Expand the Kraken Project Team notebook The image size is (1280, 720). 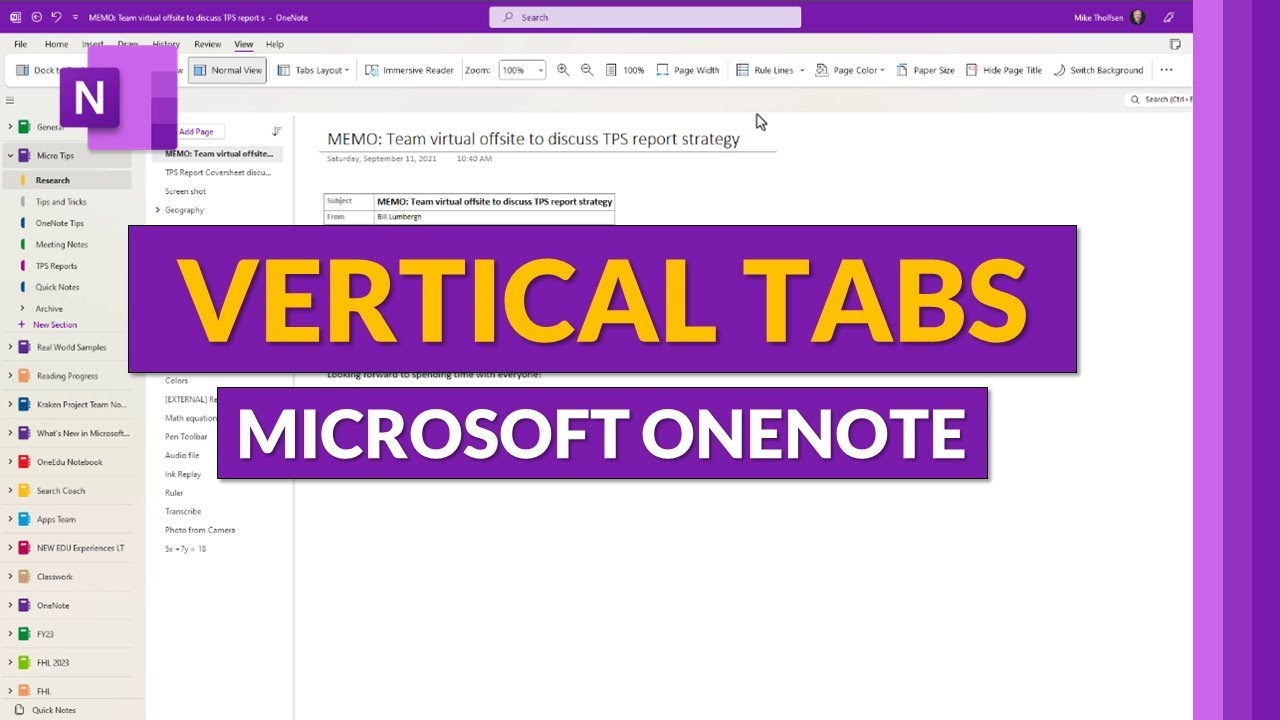click(10, 405)
